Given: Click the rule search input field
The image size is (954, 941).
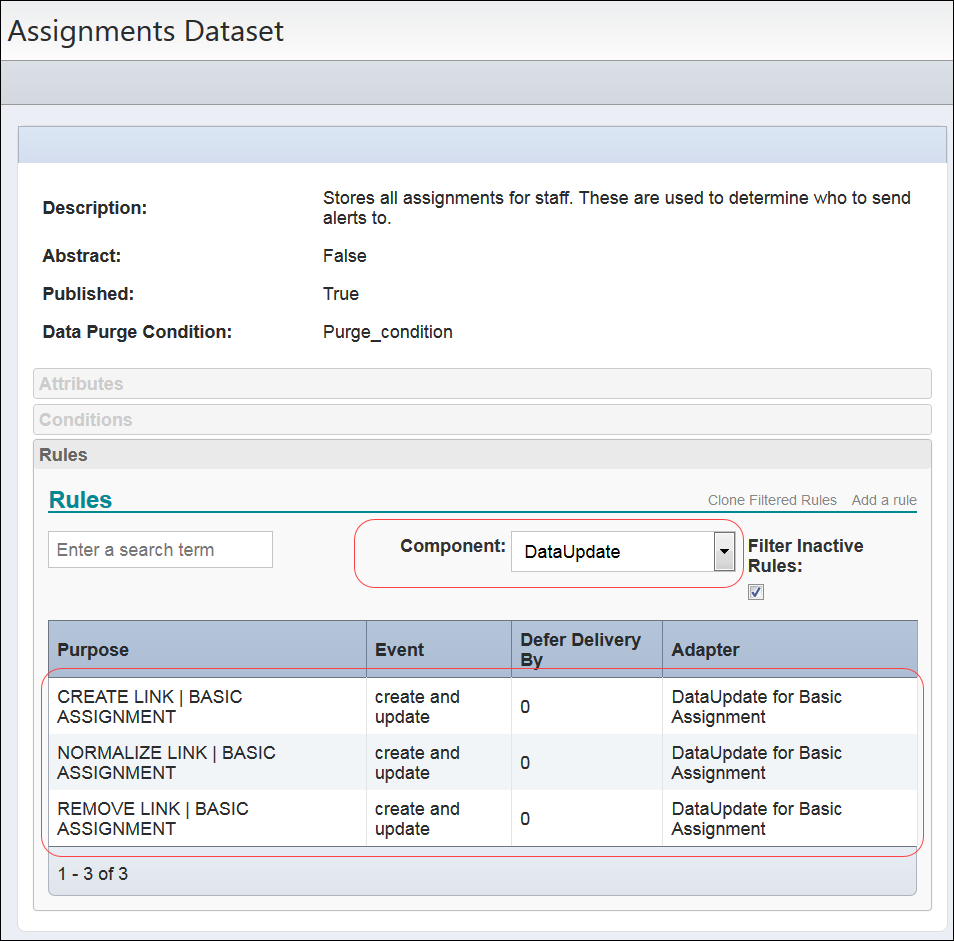Looking at the screenshot, I should [x=159, y=549].
